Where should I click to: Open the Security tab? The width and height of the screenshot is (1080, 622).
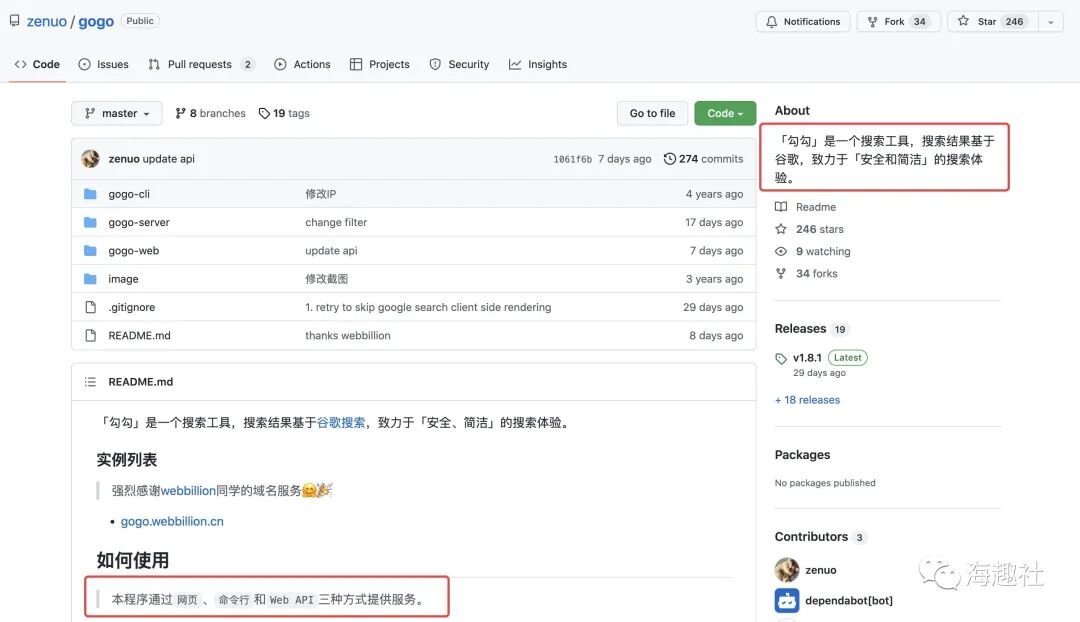point(459,64)
